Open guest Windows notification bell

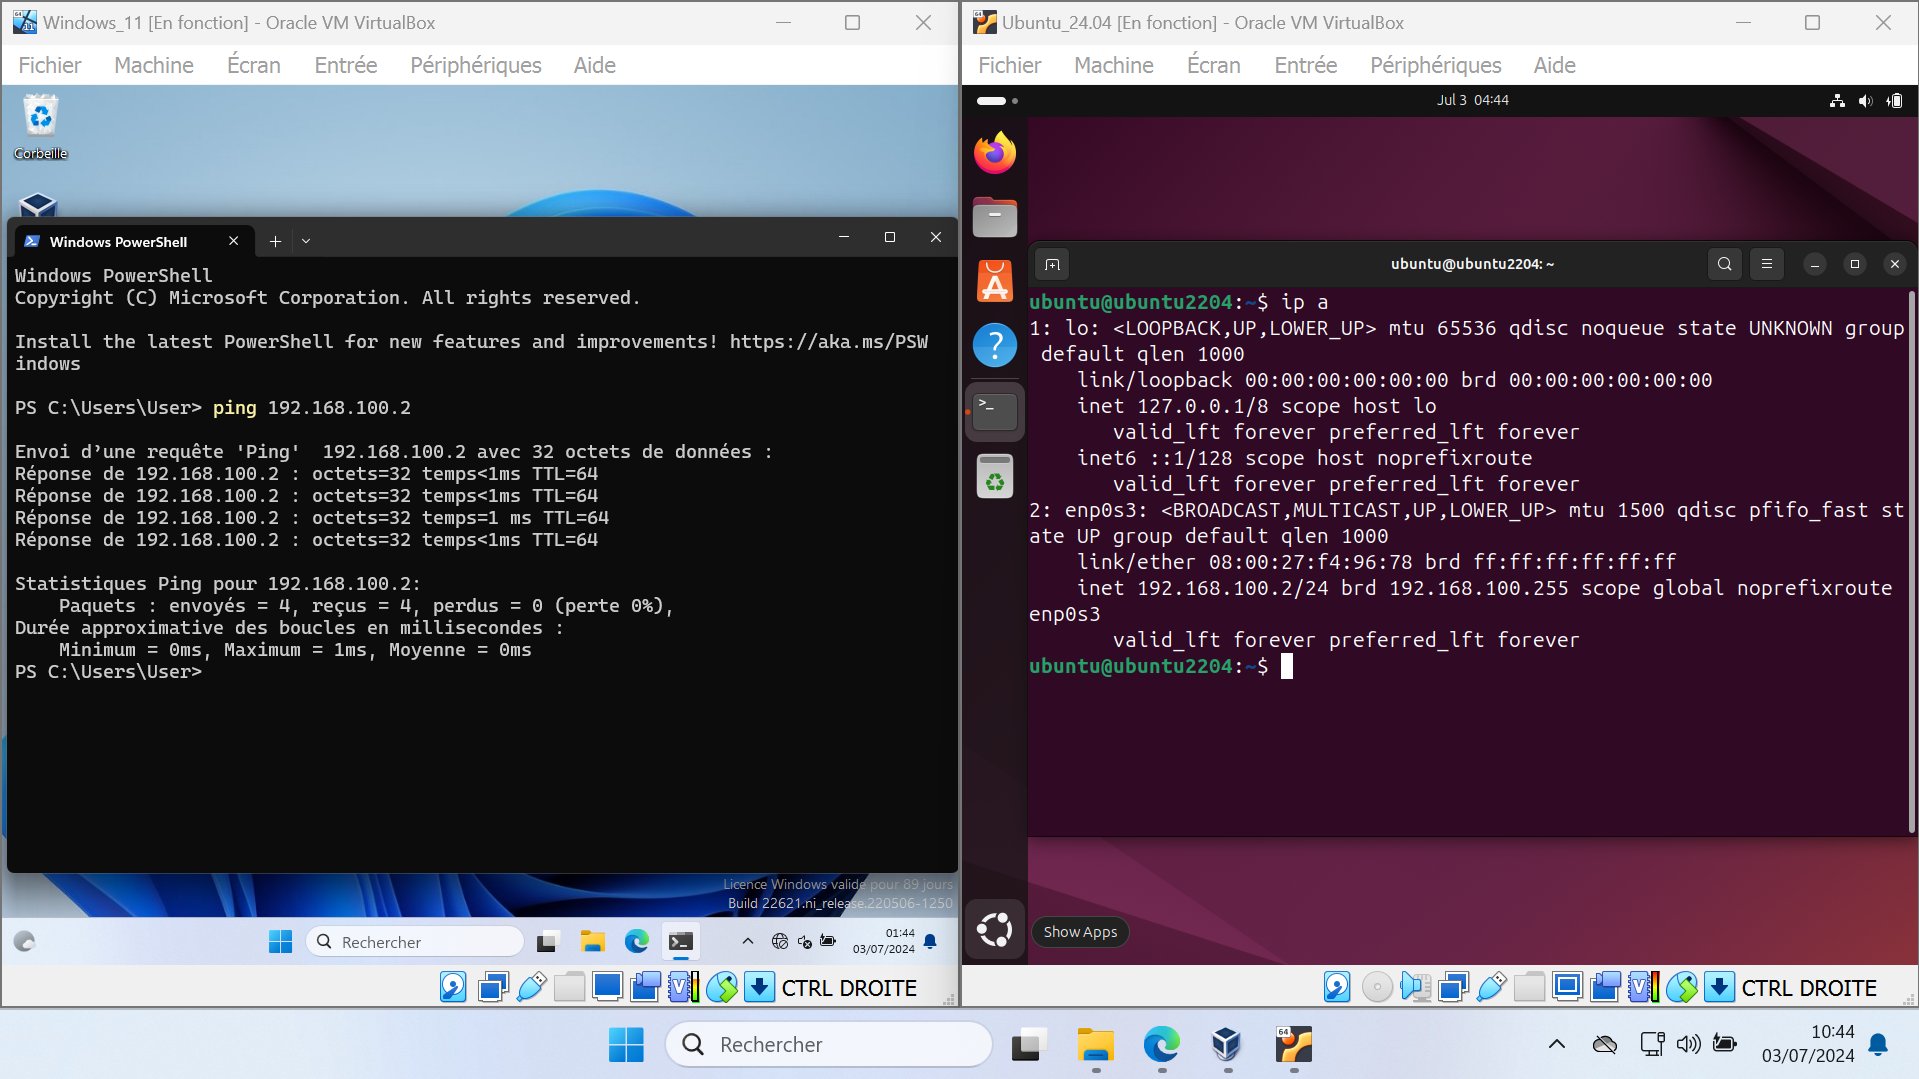pos(930,941)
